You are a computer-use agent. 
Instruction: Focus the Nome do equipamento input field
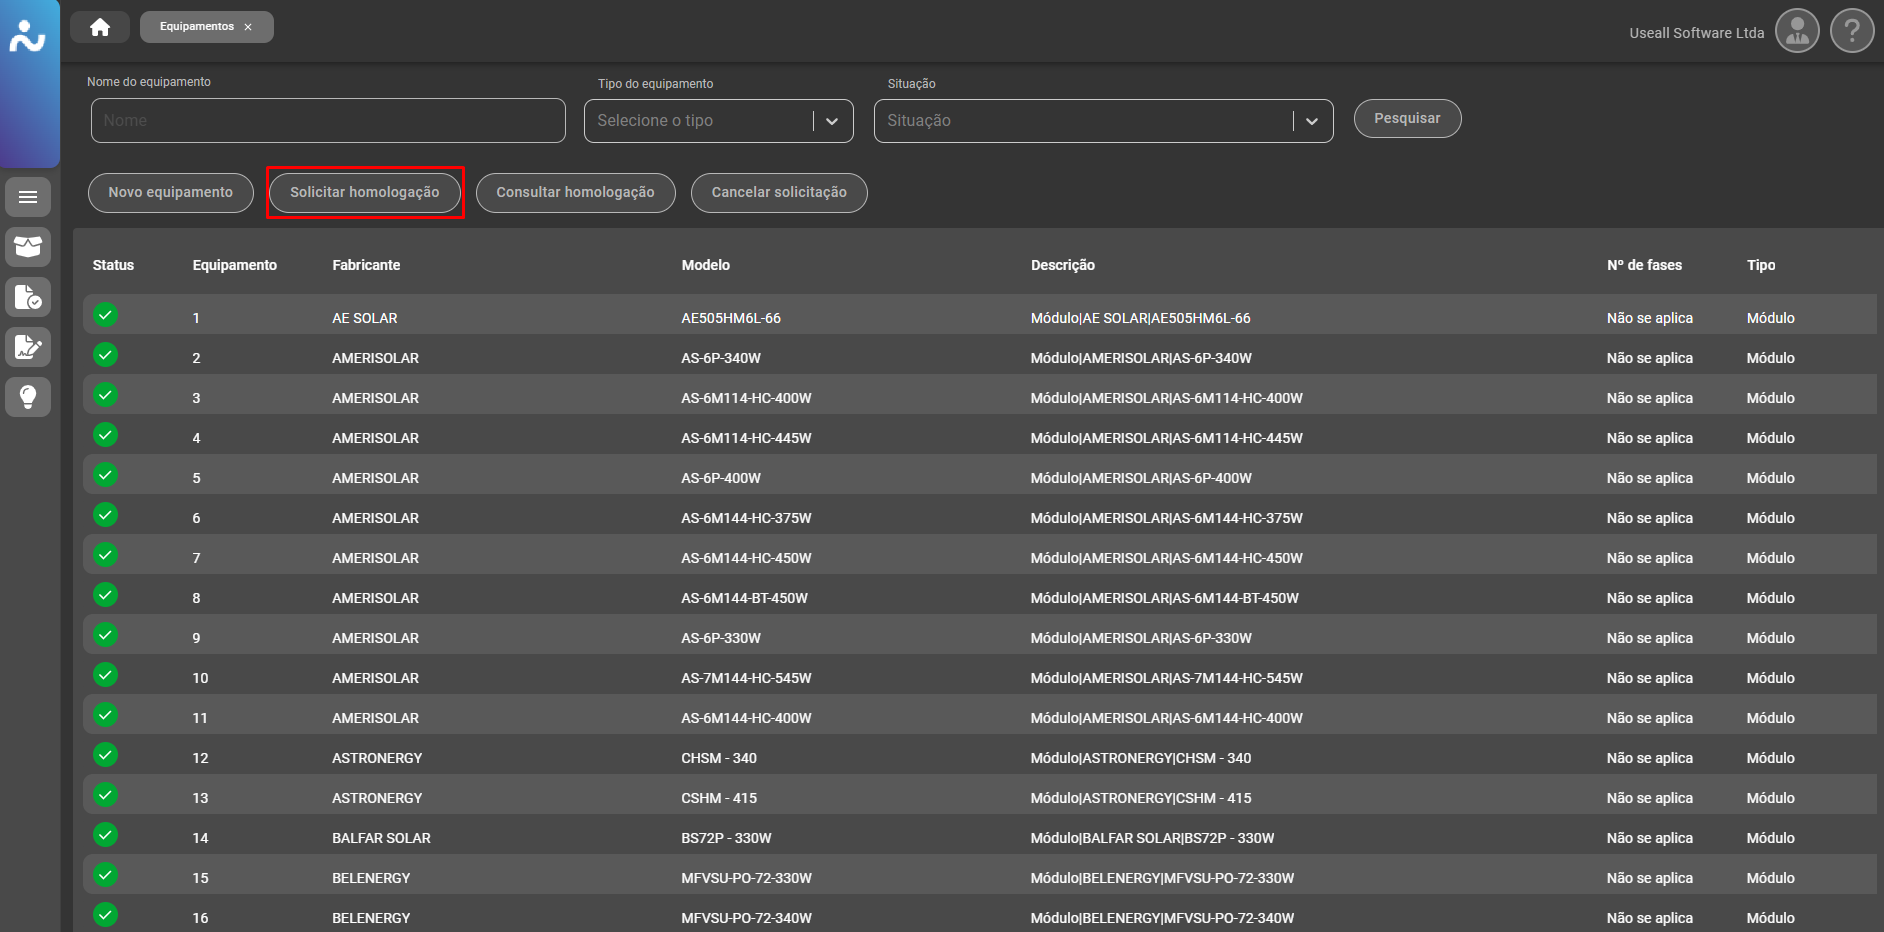(328, 121)
